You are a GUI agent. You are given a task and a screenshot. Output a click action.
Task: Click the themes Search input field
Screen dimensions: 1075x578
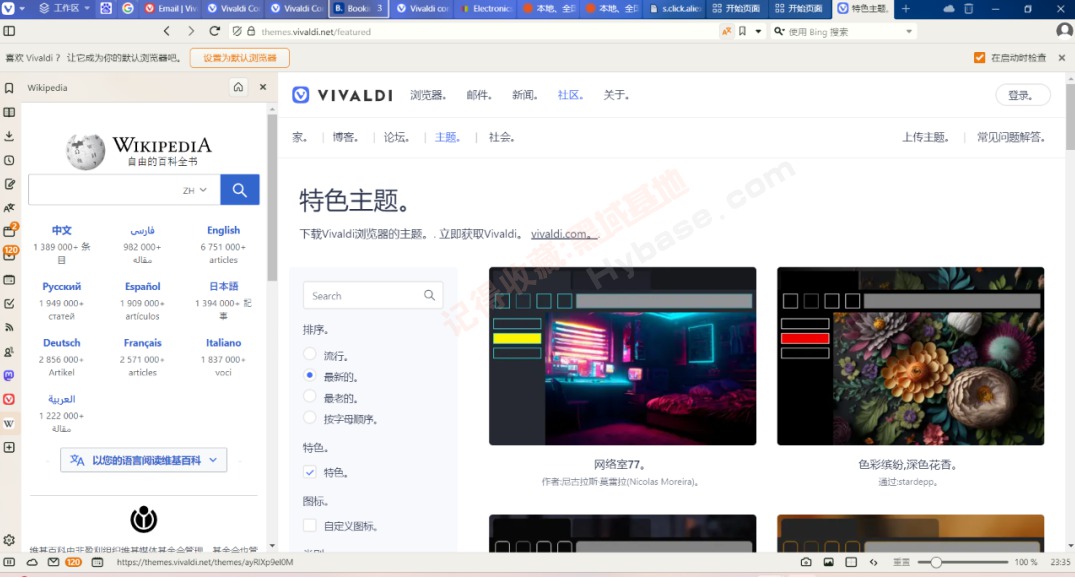pos(372,296)
